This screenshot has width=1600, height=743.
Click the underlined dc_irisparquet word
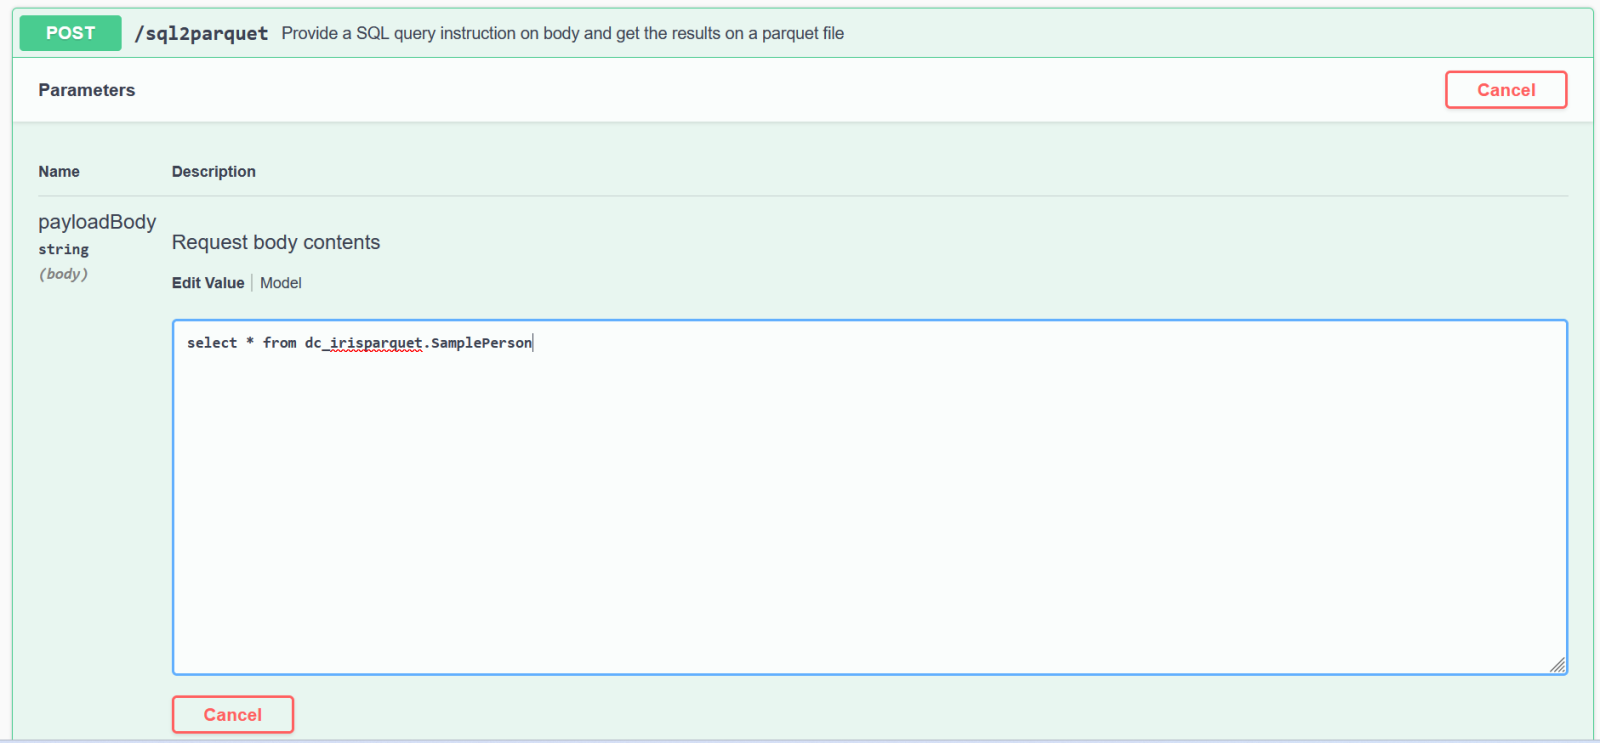coord(363,343)
